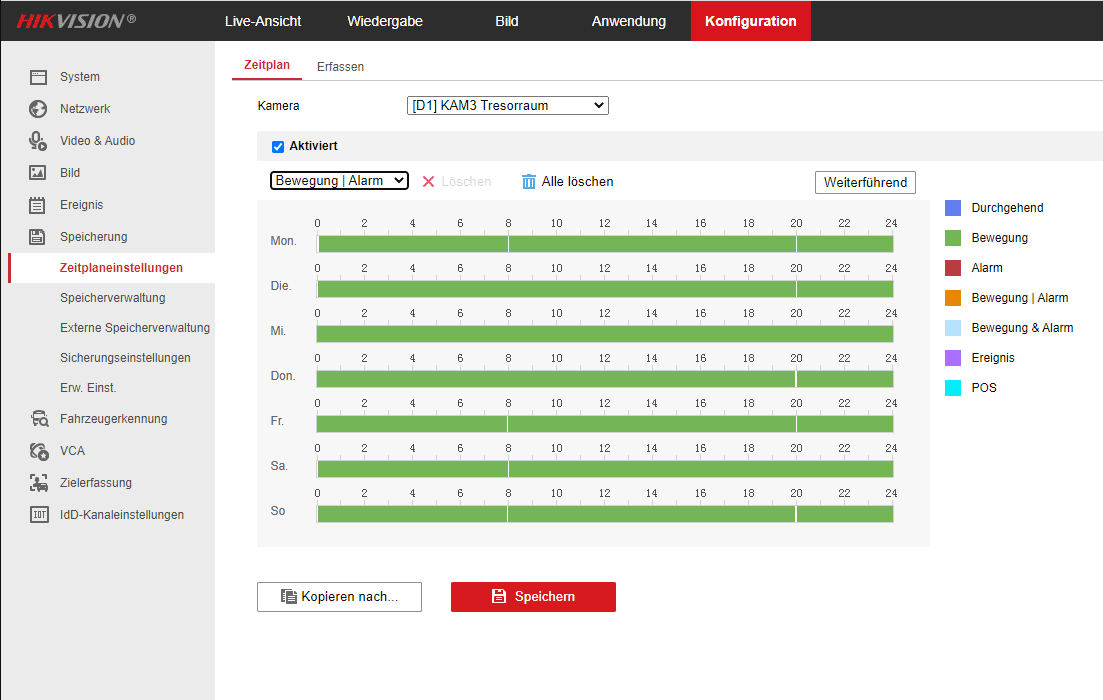Click the Fahrzeugerkennung car search icon
The image size is (1103, 700).
(x=38, y=419)
